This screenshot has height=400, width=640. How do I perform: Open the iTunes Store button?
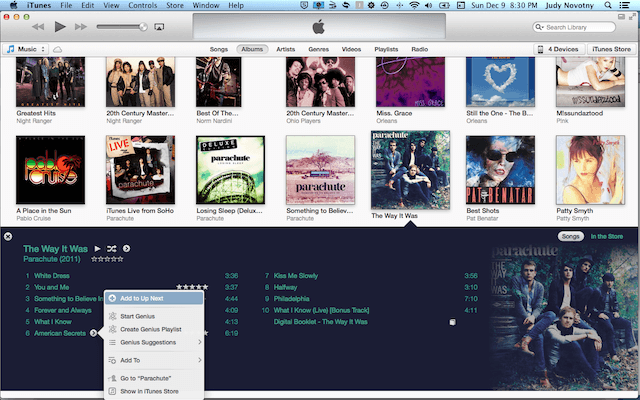pyautogui.click(x=611, y=49)
